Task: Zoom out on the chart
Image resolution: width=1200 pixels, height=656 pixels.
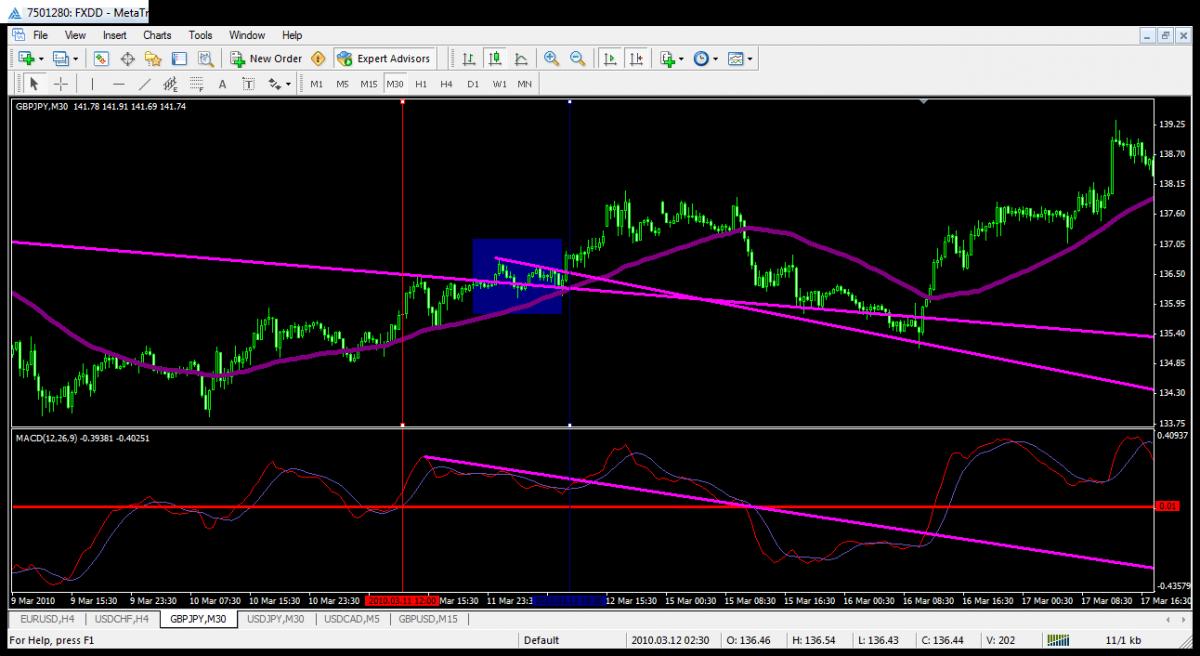Action: point(577,59)
